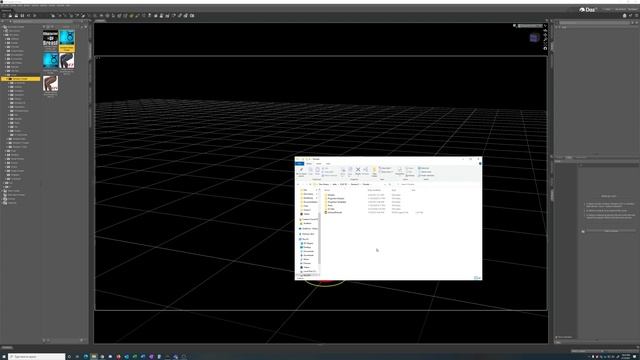Select the Character Breast thumbnail in content library
Screen dimensions: 640x360
51,39
